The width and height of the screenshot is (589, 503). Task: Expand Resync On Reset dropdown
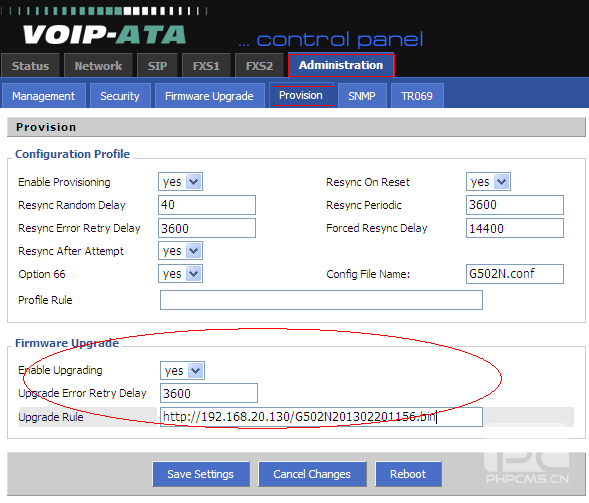pos(488,182)
